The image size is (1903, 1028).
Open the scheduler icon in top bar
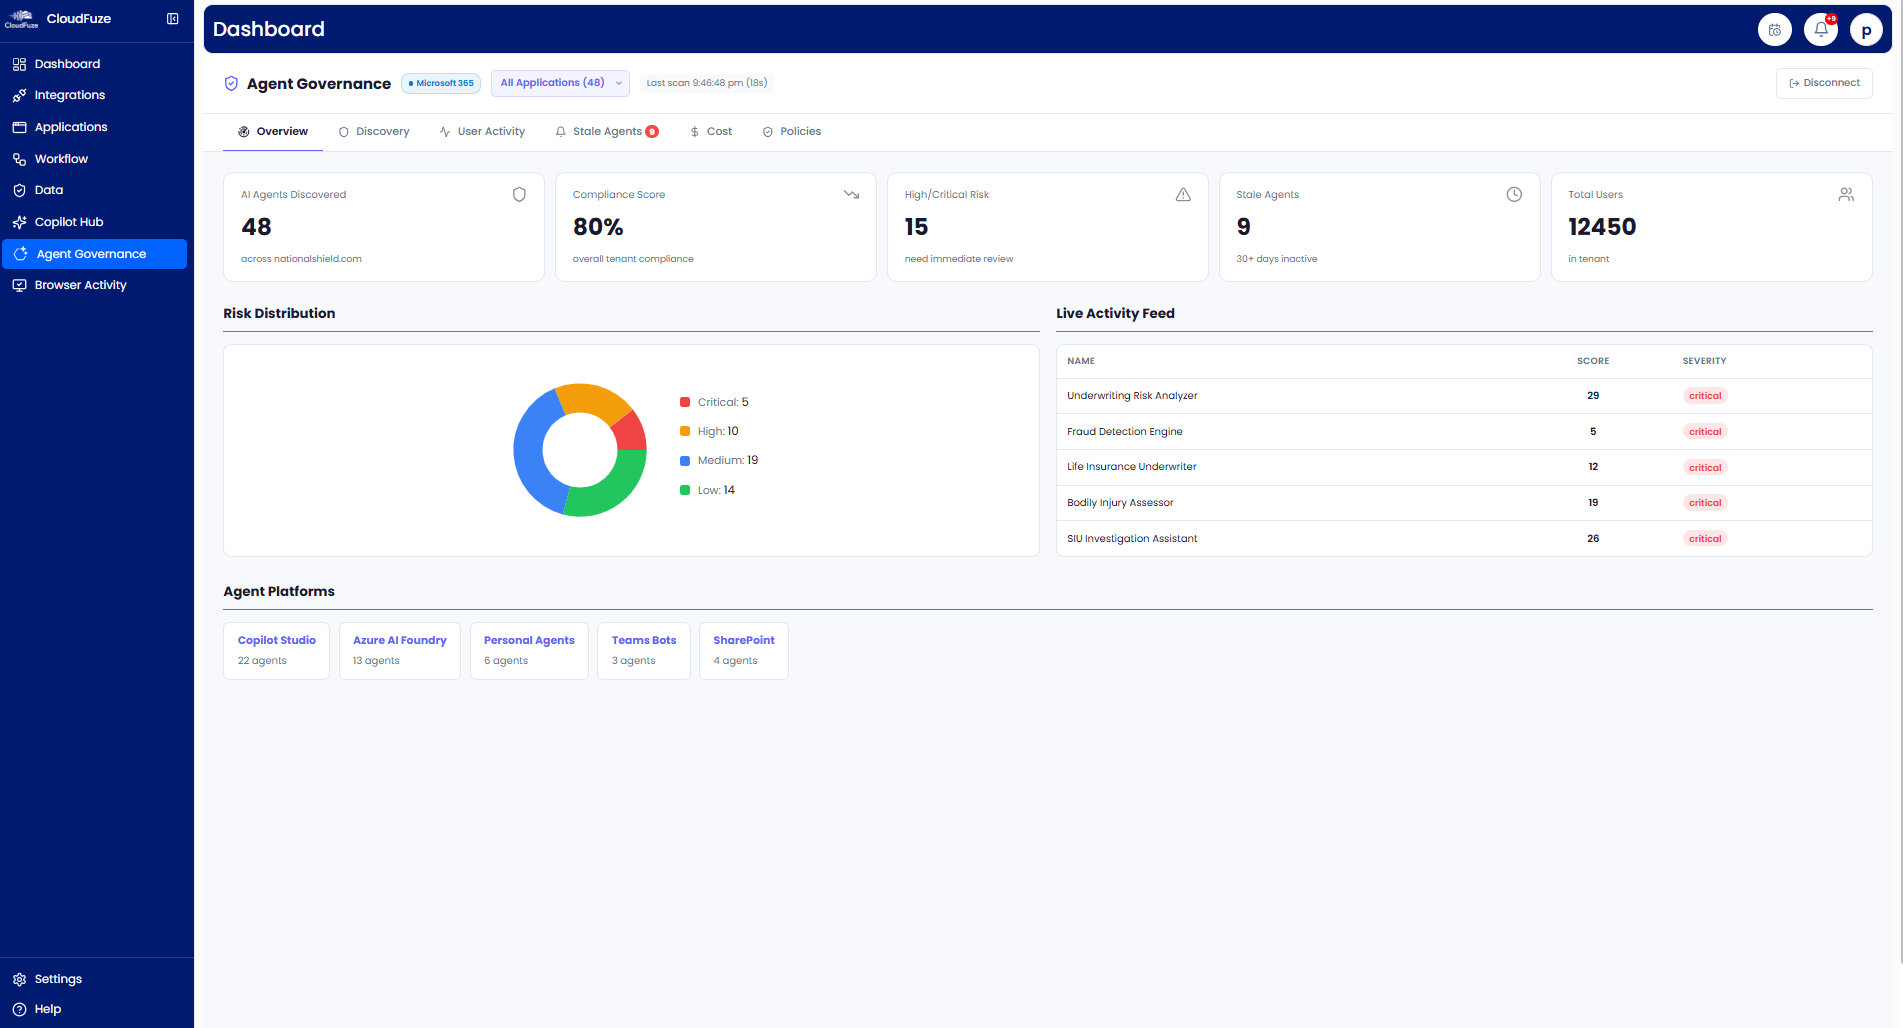point(1775,30)
